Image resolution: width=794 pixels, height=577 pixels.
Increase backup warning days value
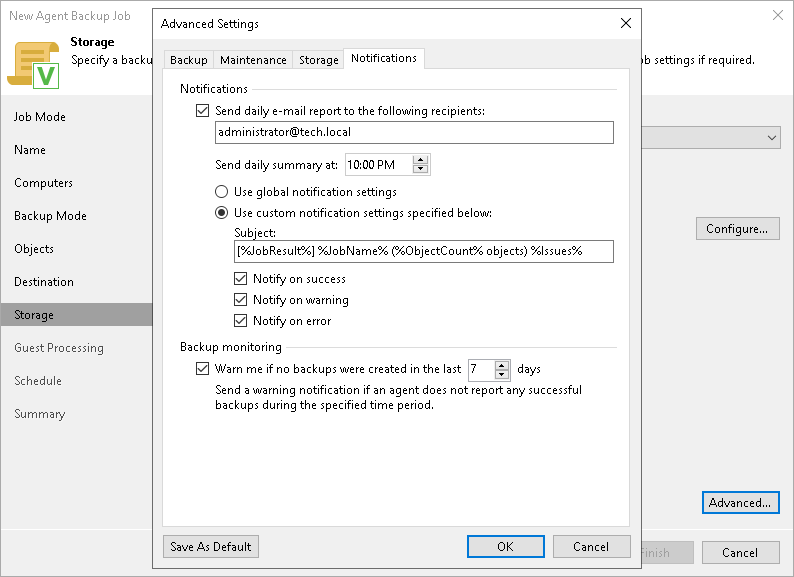501,365
